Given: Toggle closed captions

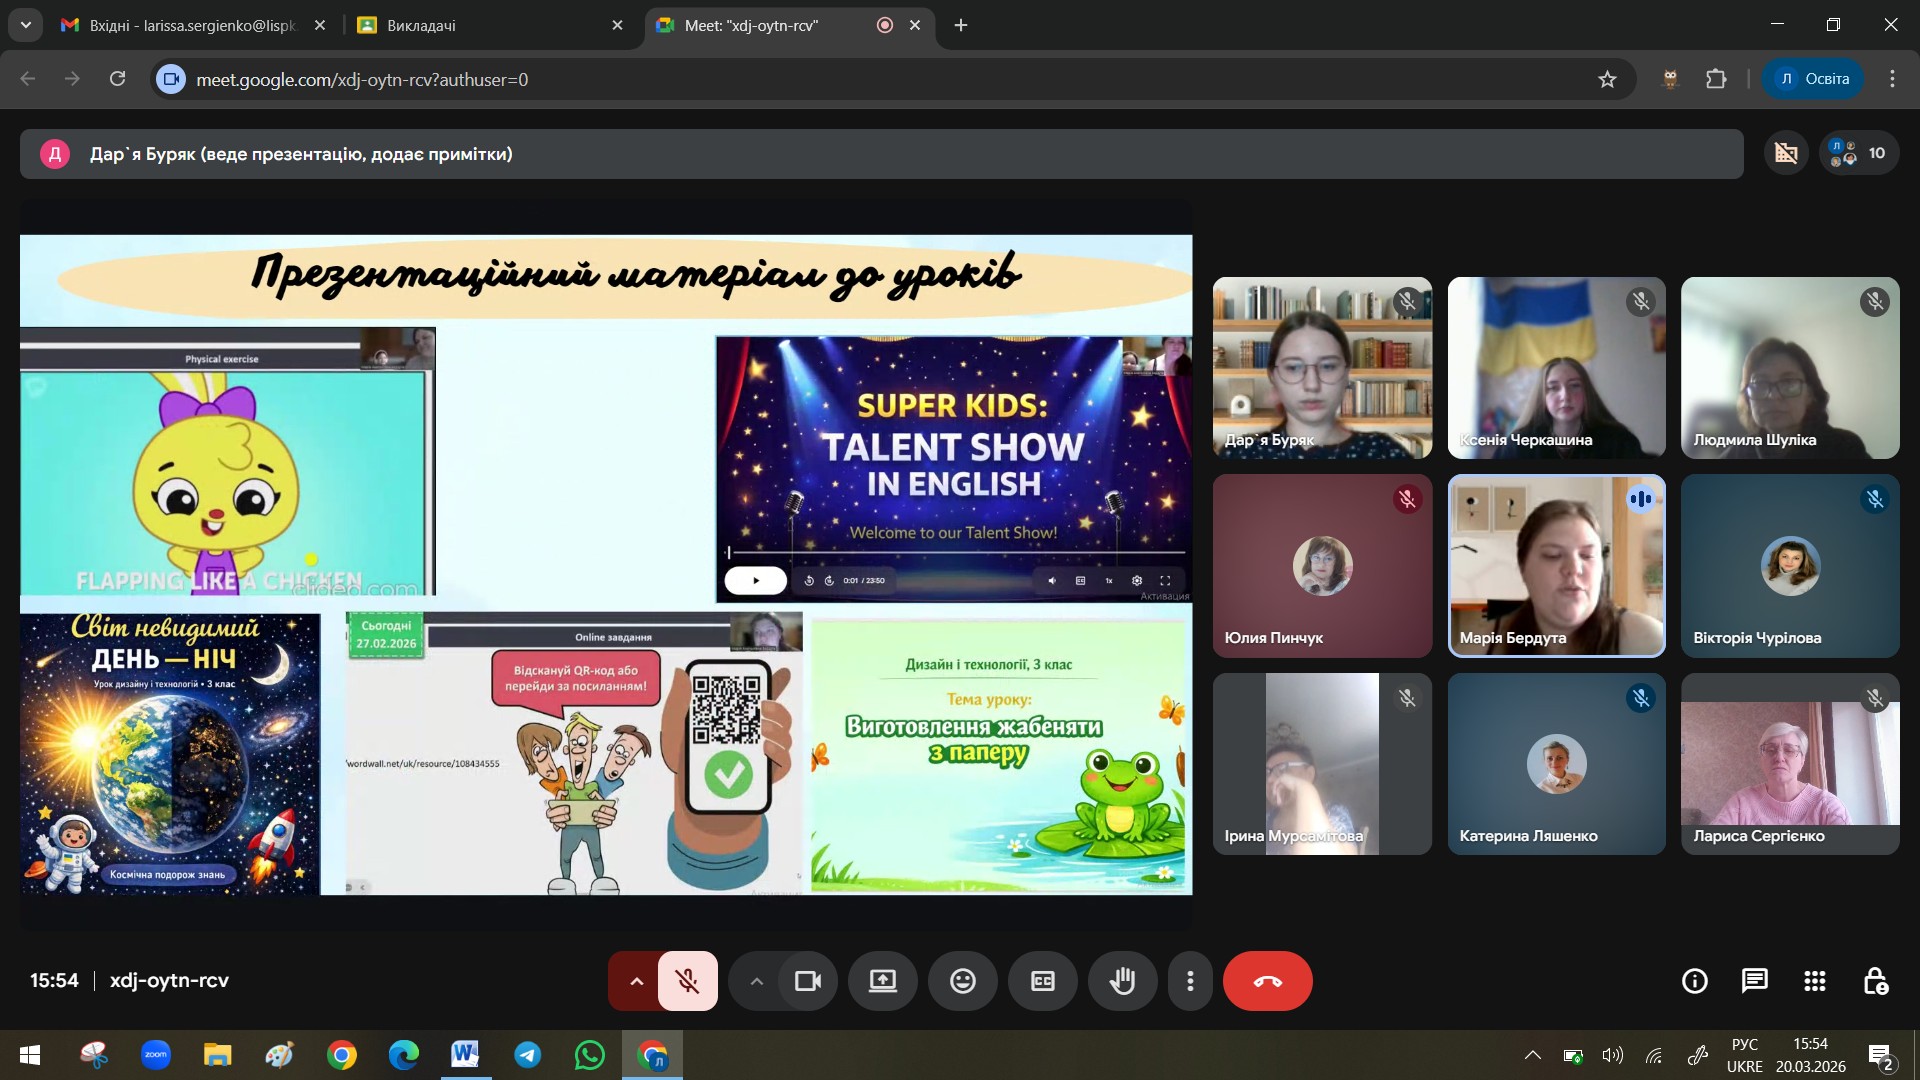Looking at the screenshot, I should click(1042, 981).
